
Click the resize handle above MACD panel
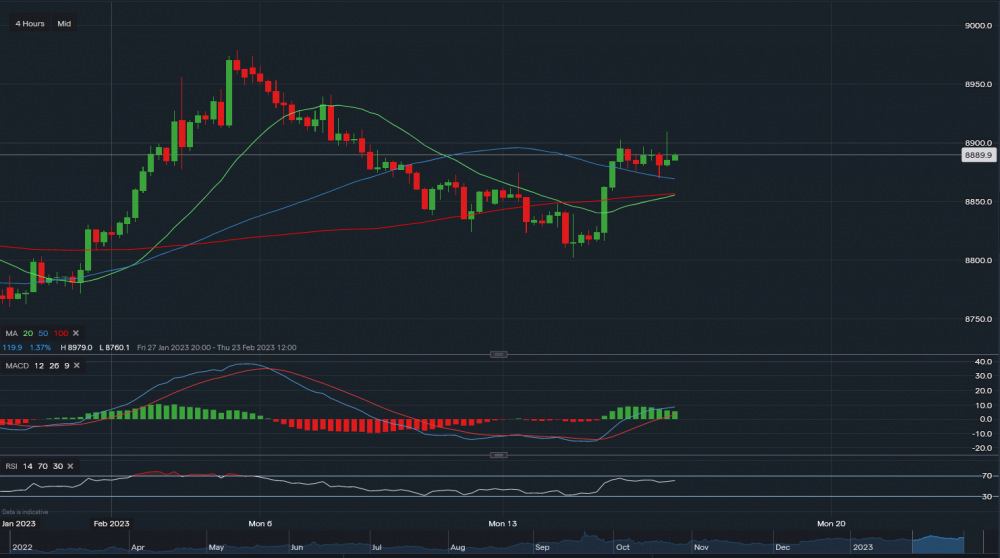pos(500,355)
